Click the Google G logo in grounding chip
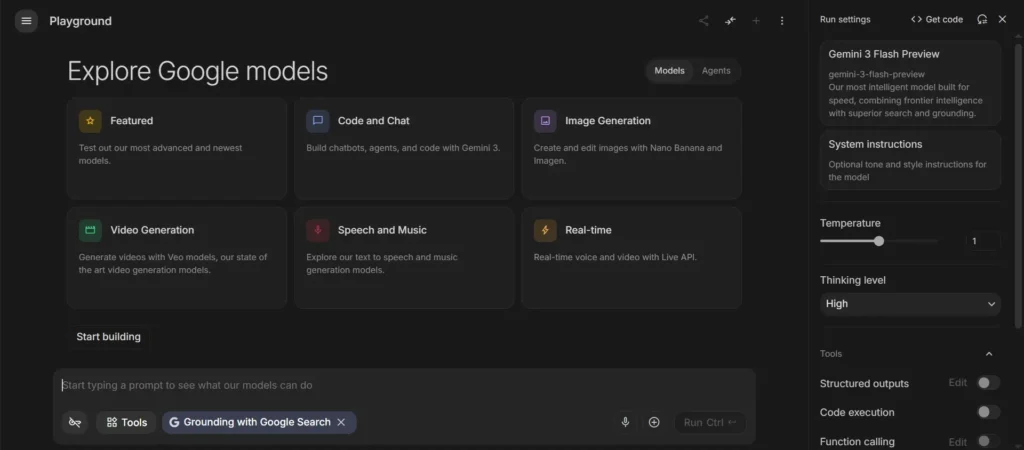 point(174,423)
